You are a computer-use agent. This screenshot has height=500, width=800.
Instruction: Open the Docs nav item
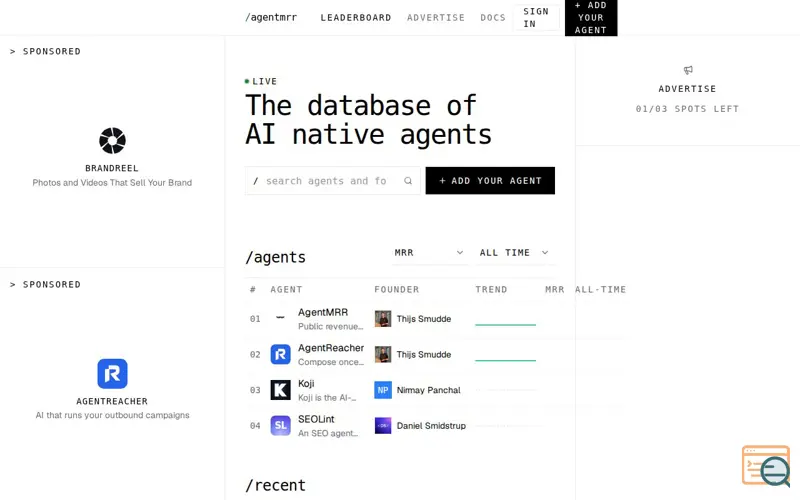(x=493, y=17)
